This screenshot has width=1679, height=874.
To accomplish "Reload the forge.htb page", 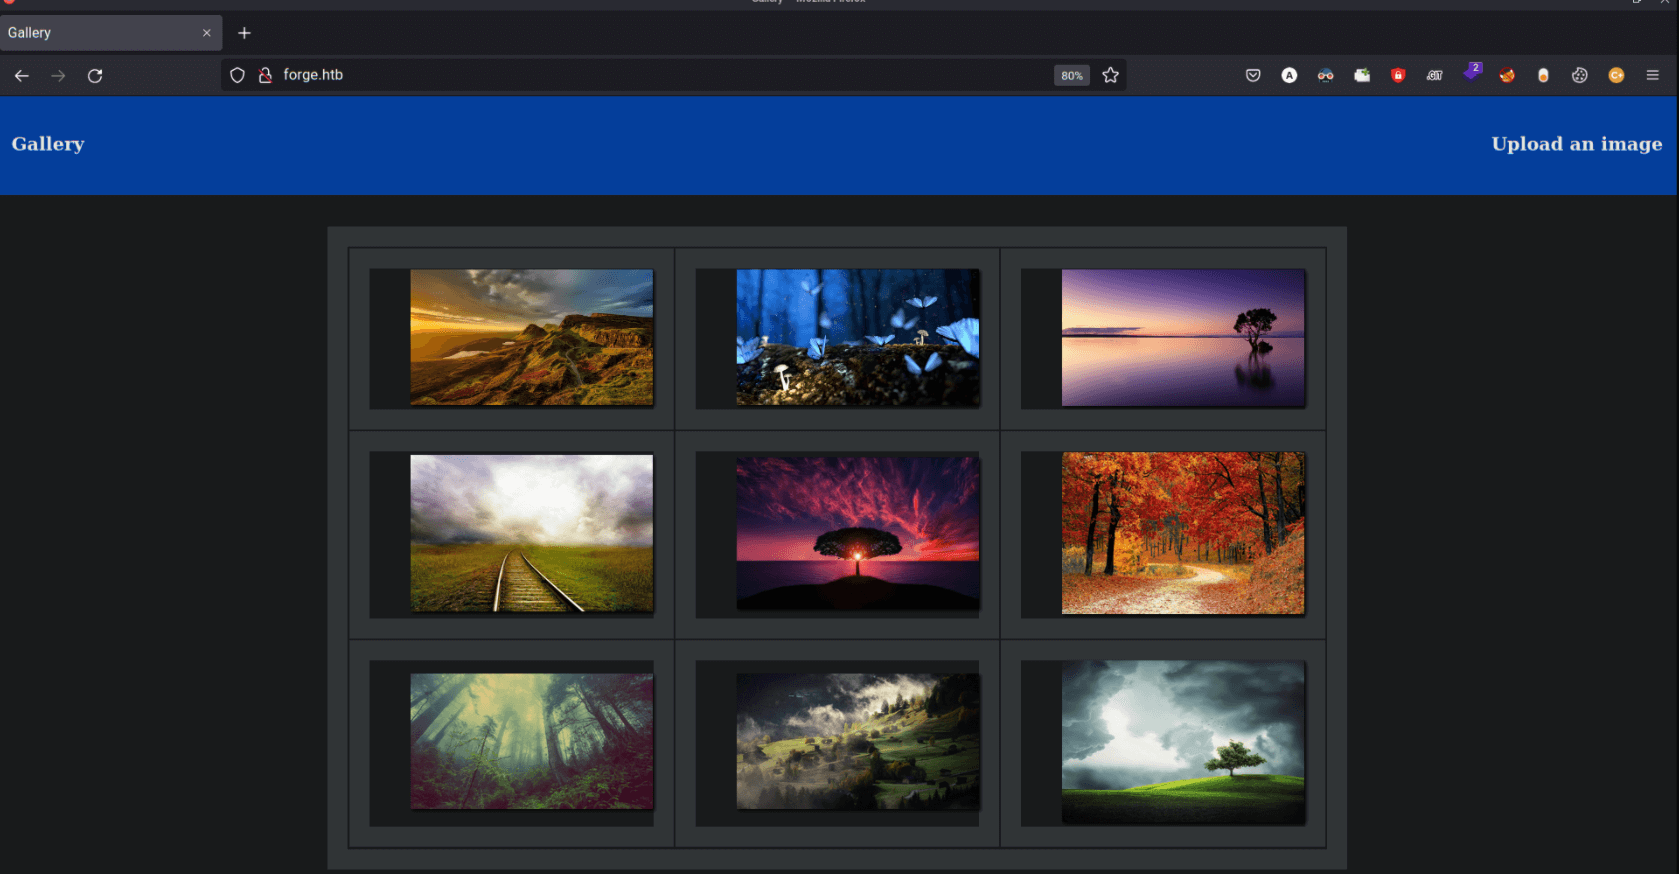I will click(95, 75).
